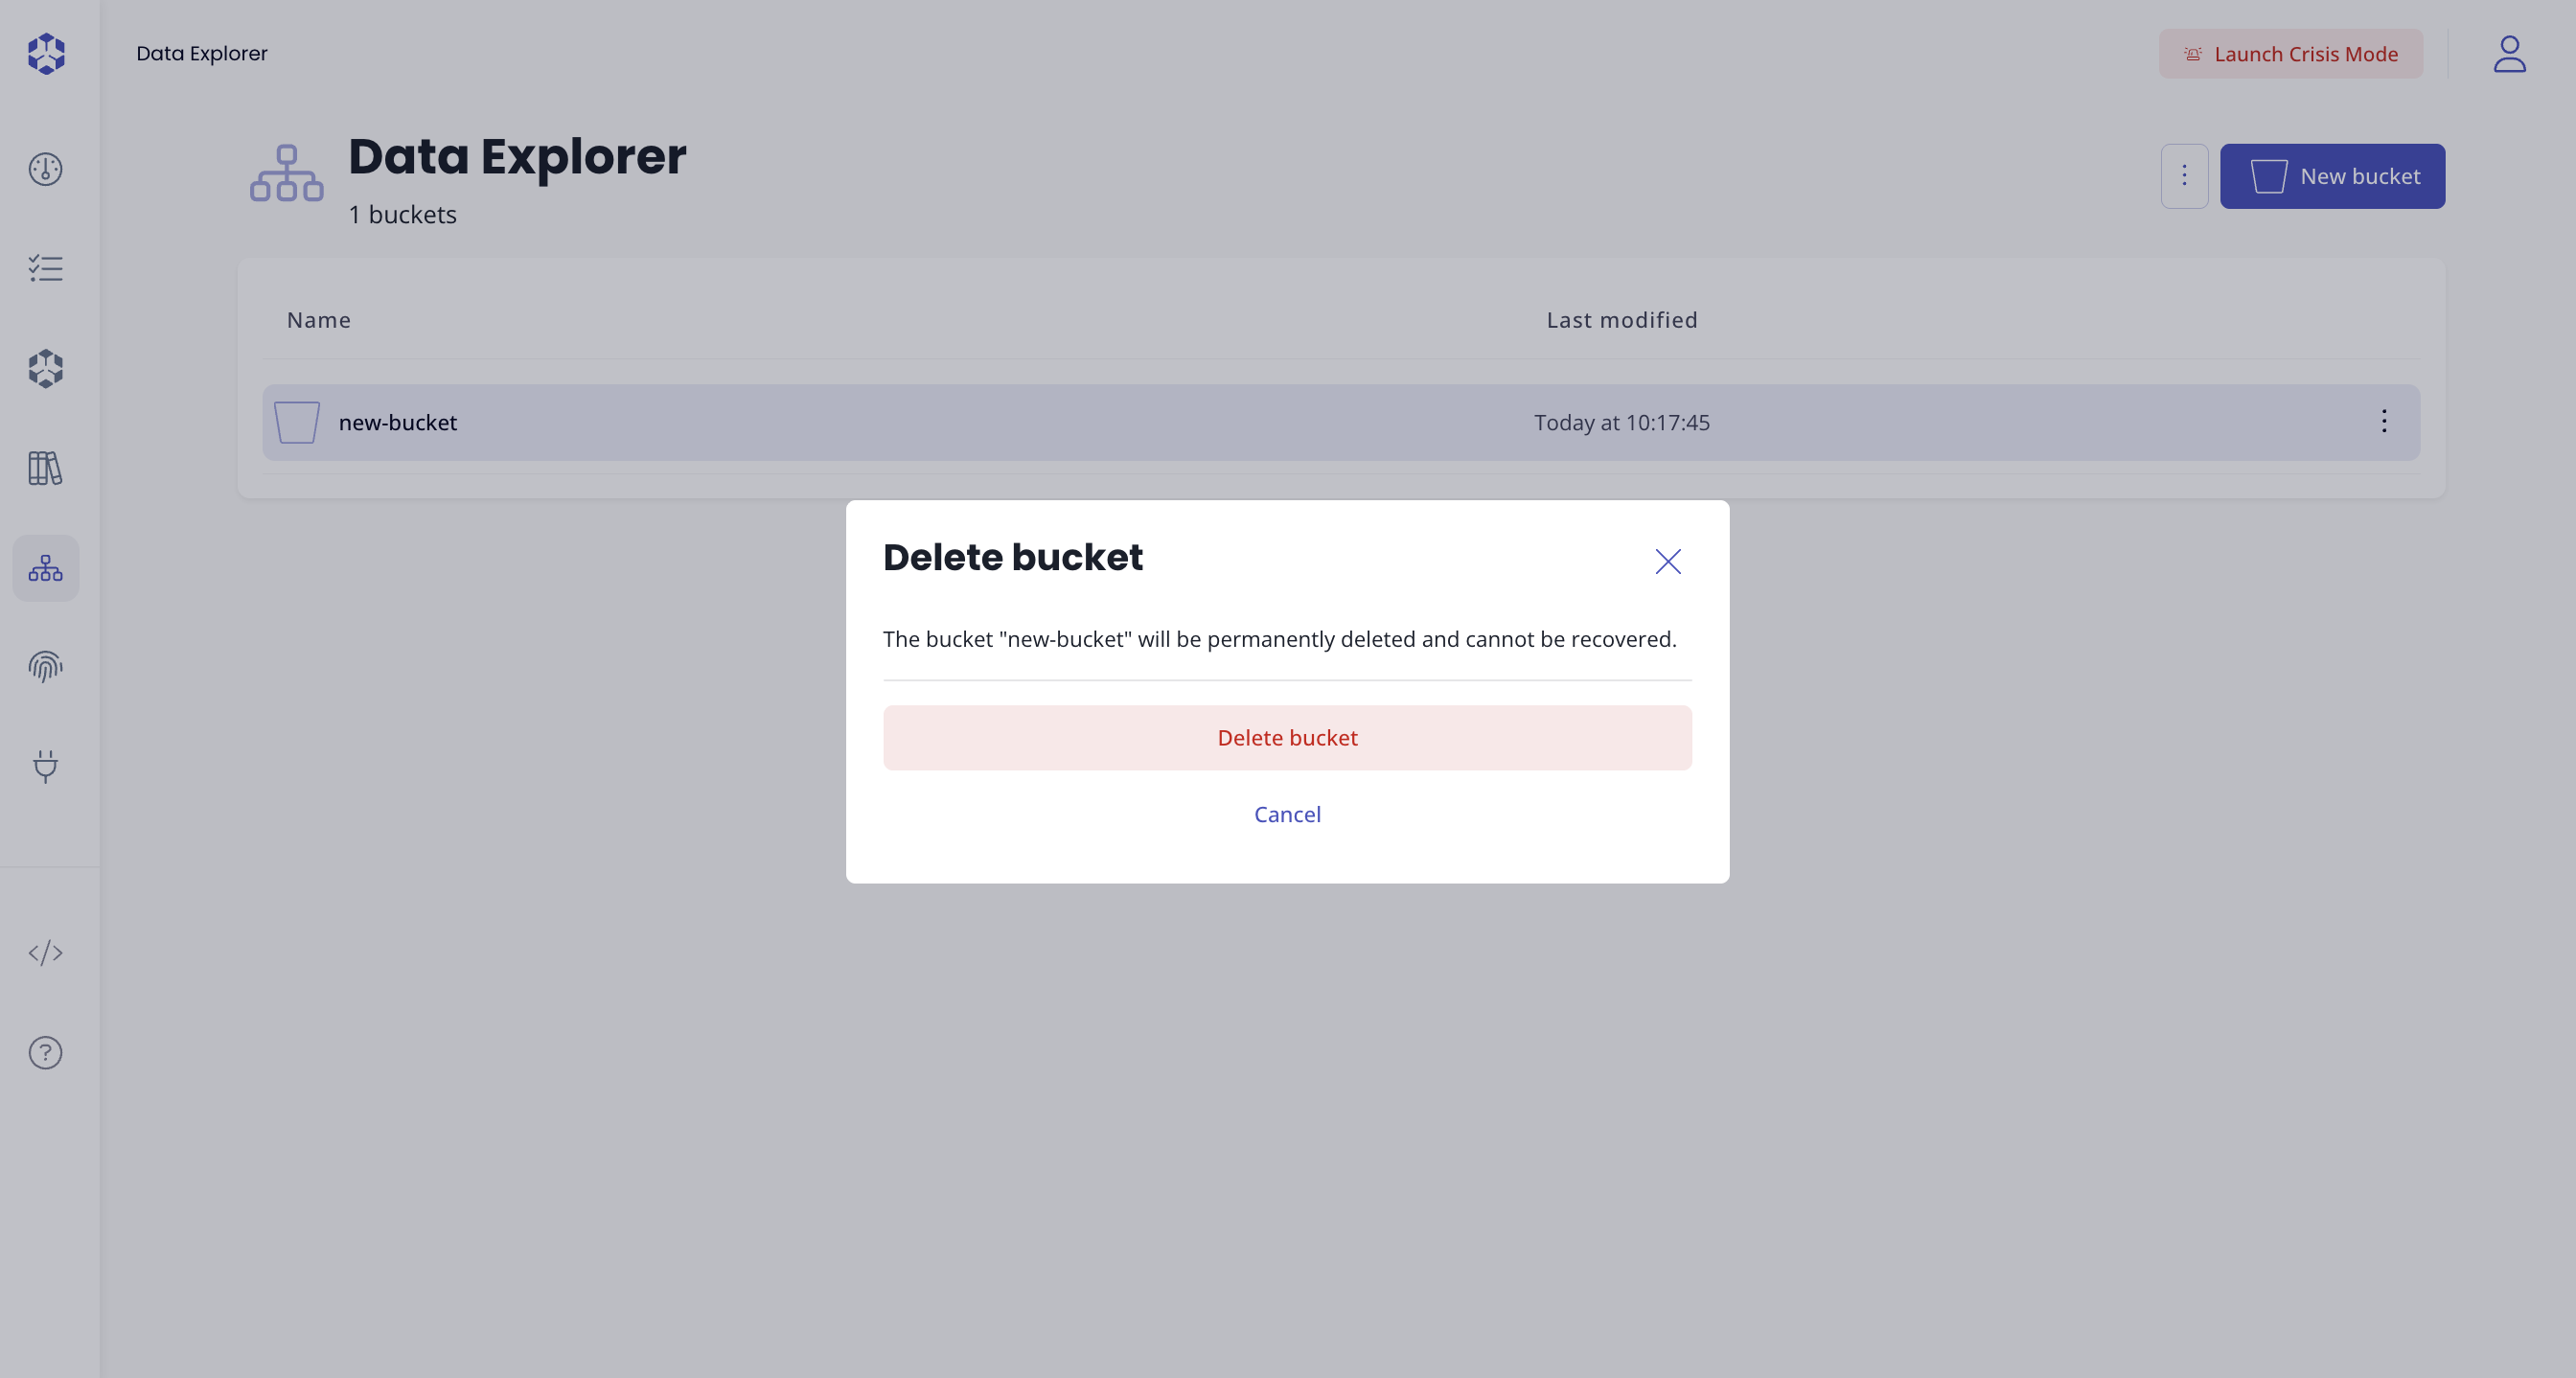Screen dimensions: 2576x1378
Task: Dismiss the Delete bucket dialog with X
Action: 1667,561
